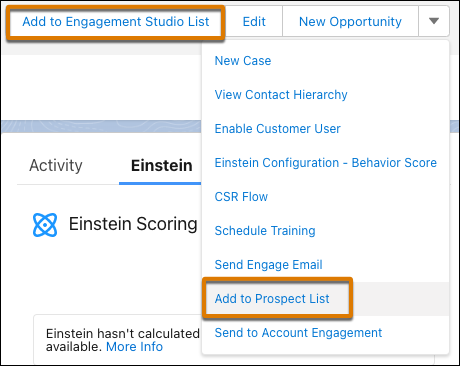Switch to the Activity tab

[x=56, y=166]
